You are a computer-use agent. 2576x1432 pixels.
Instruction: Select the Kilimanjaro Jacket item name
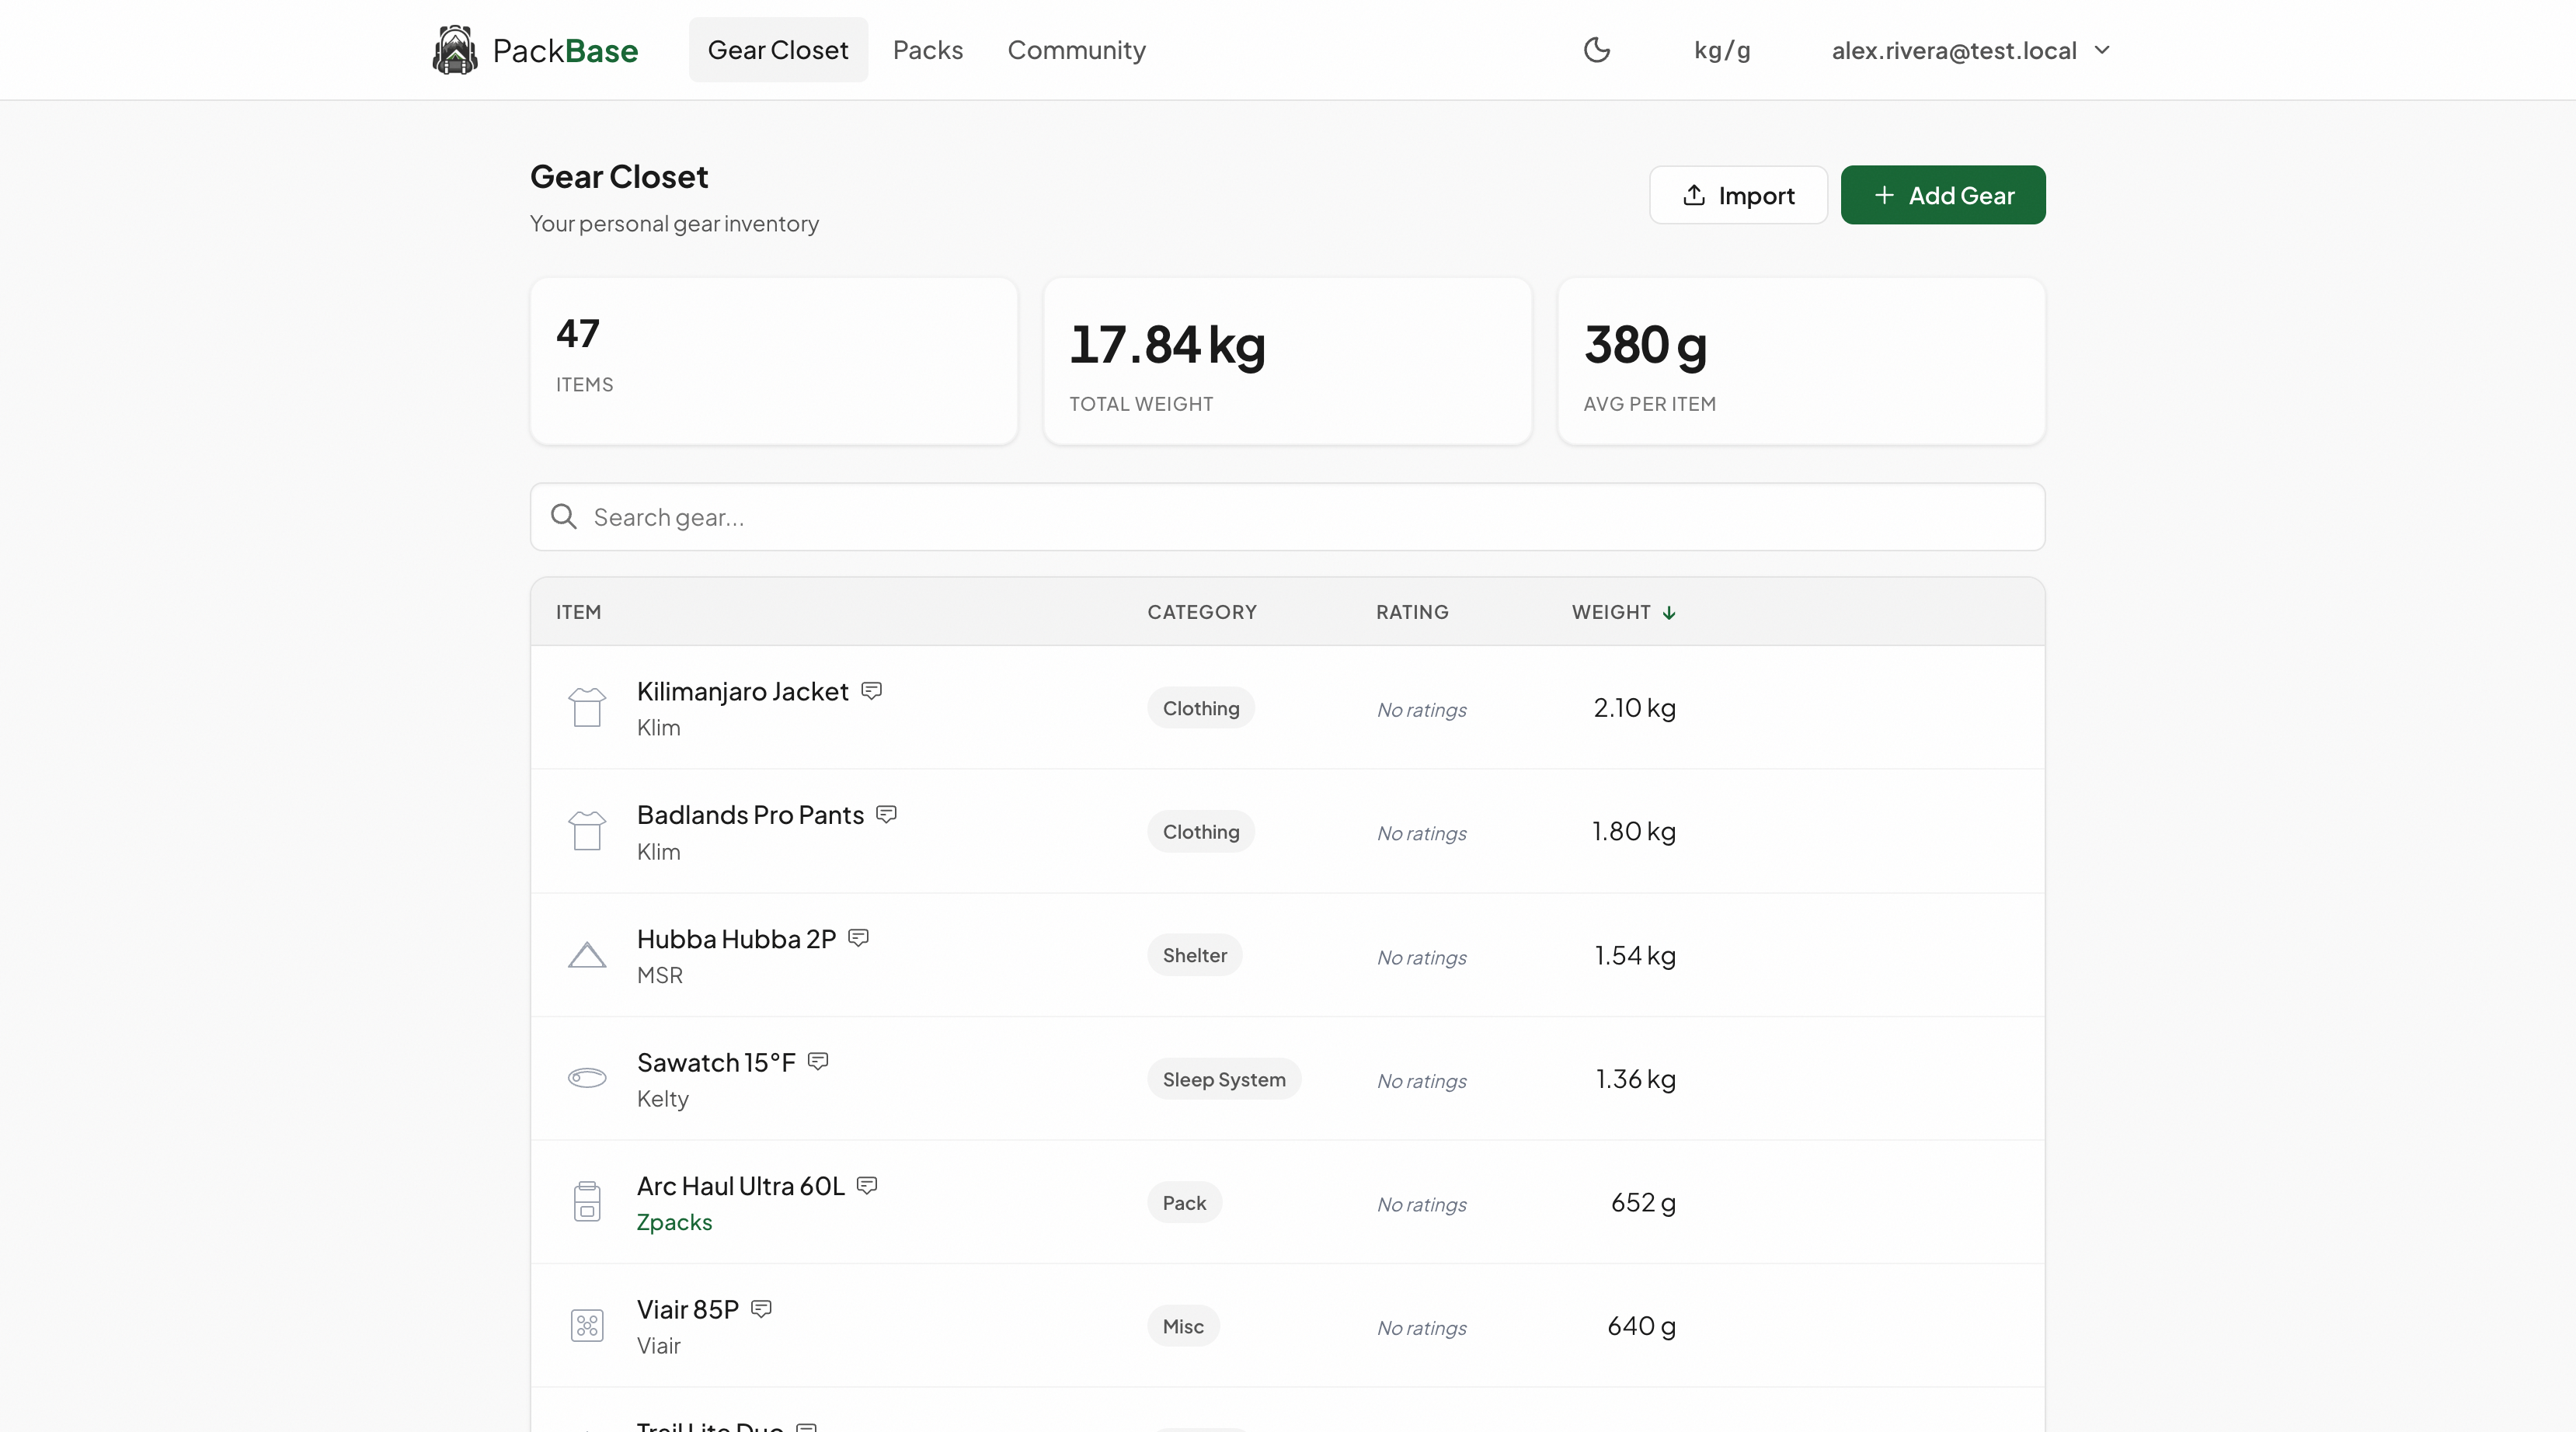click(742, 691)
